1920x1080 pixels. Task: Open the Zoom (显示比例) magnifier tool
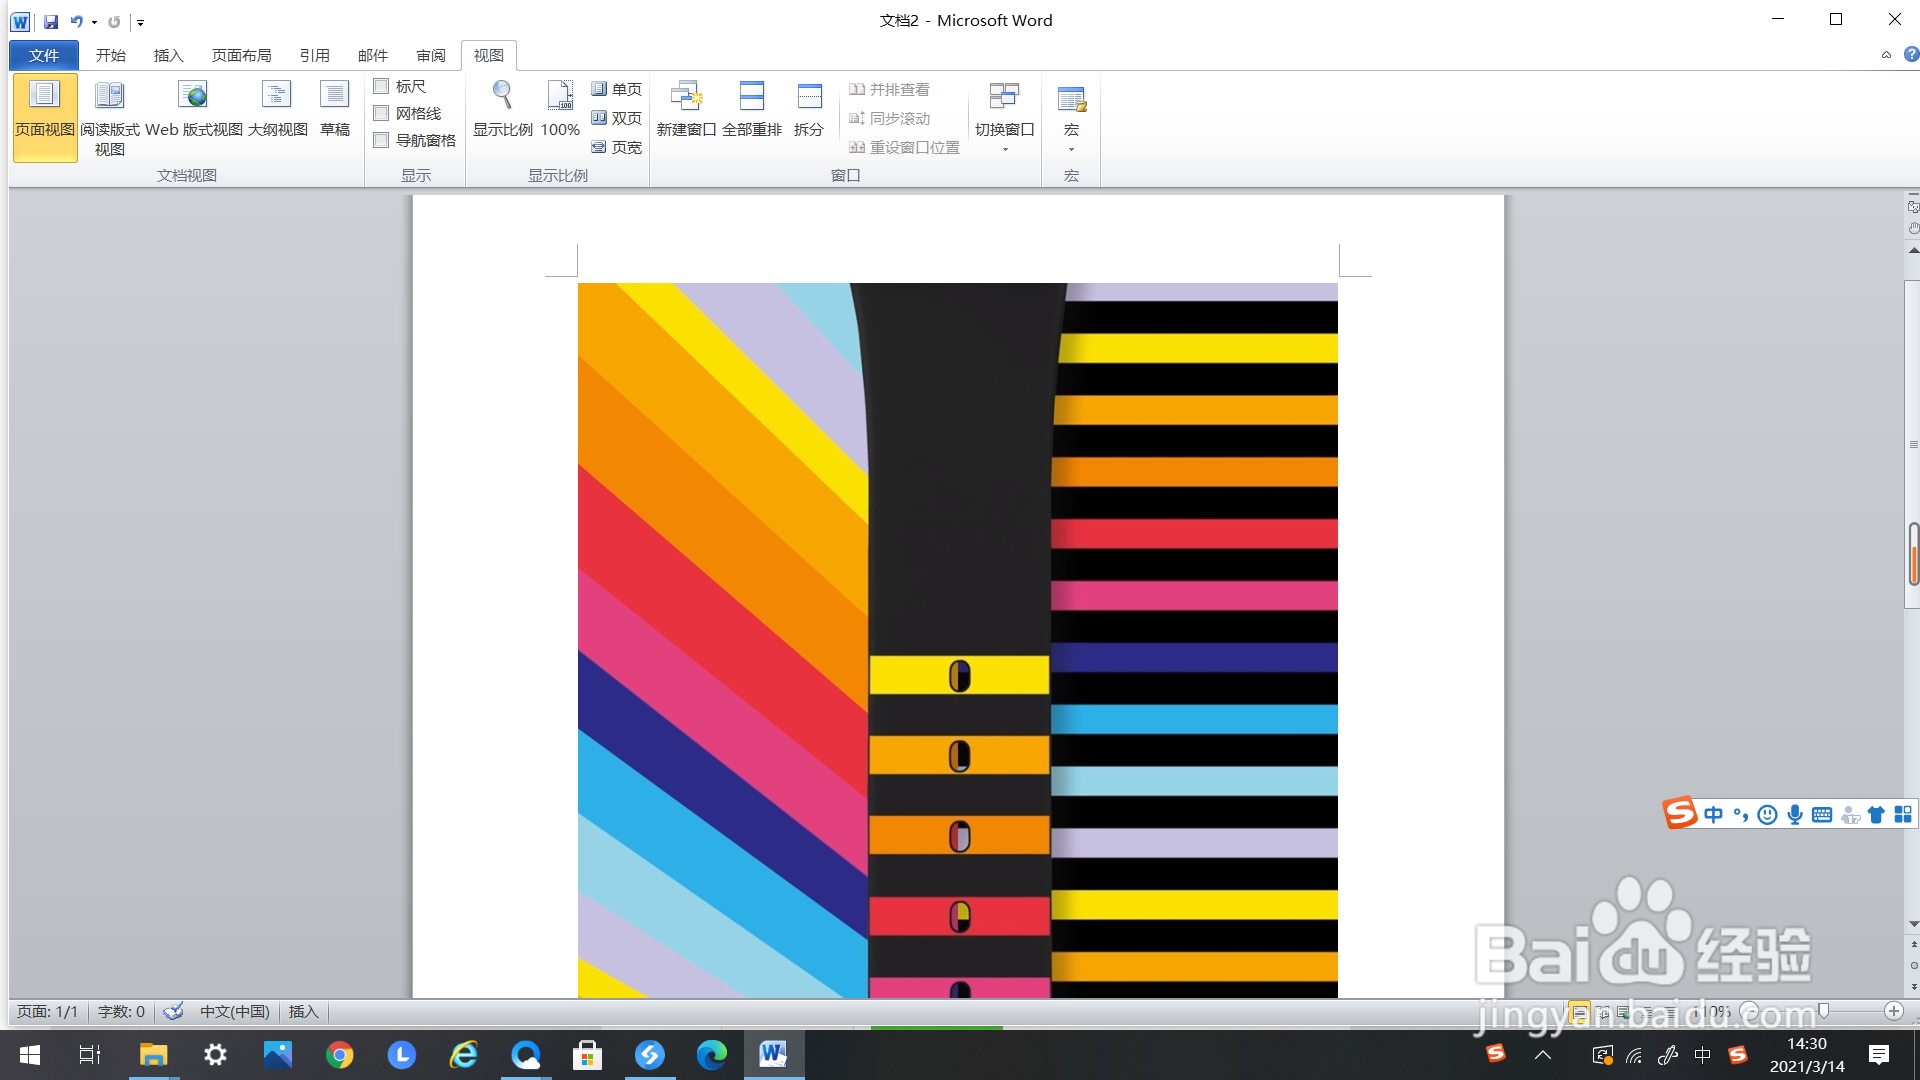(x=502, y=96)
